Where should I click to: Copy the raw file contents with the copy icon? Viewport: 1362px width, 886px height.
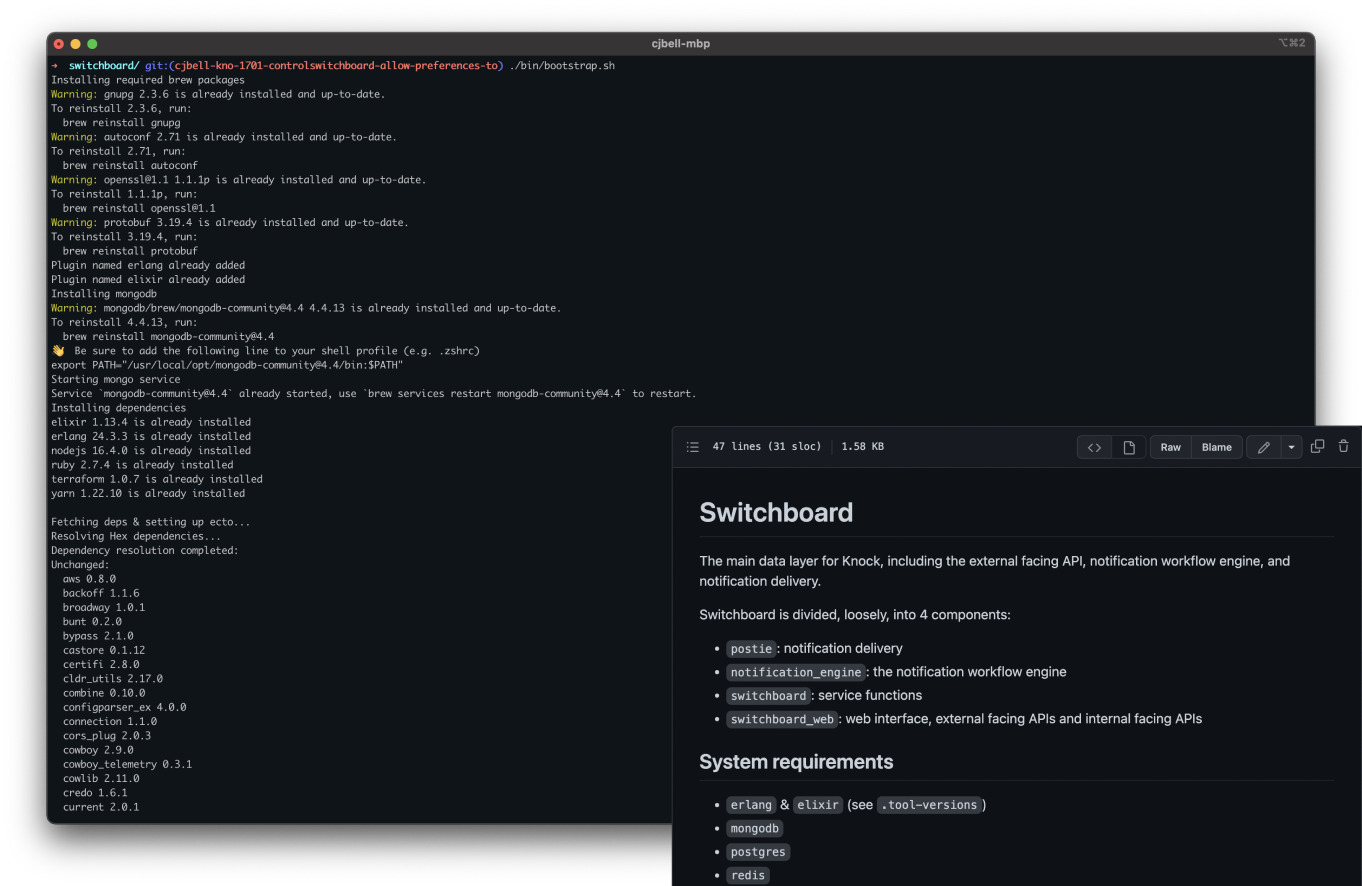point(1317,446)
